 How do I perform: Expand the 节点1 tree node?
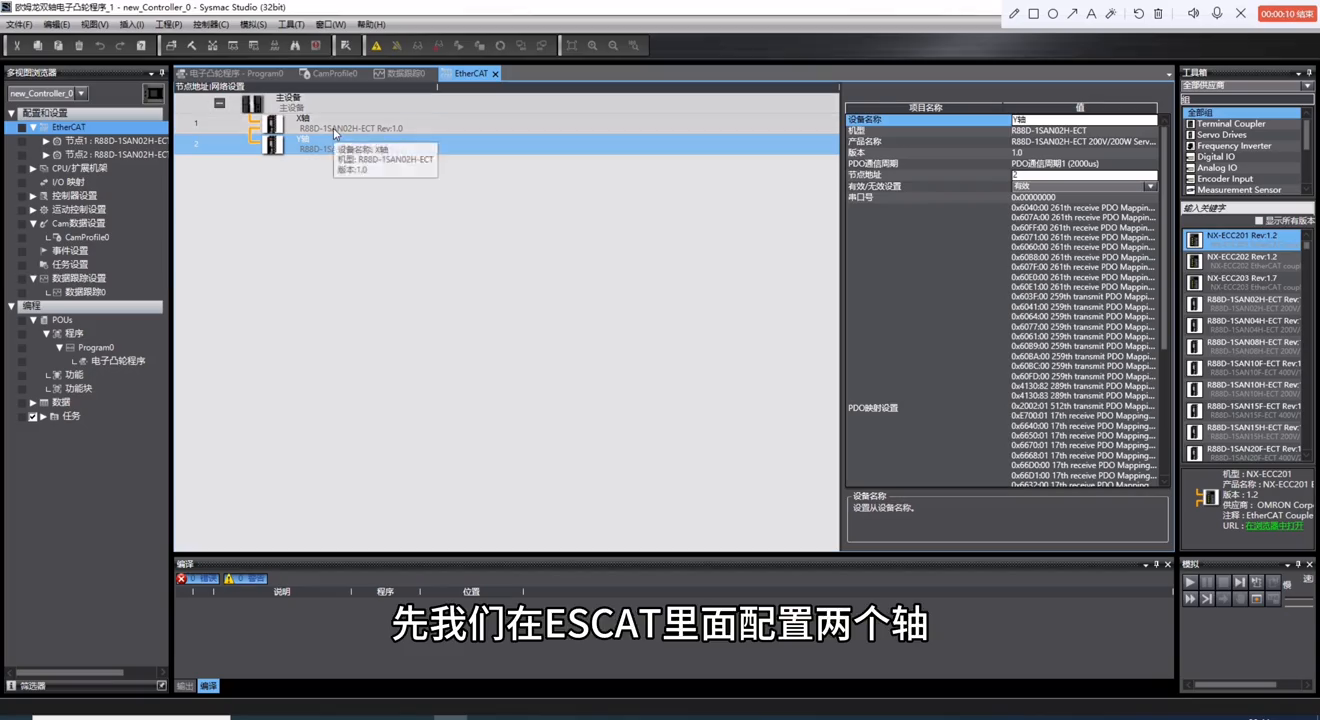tap(46, 141)
